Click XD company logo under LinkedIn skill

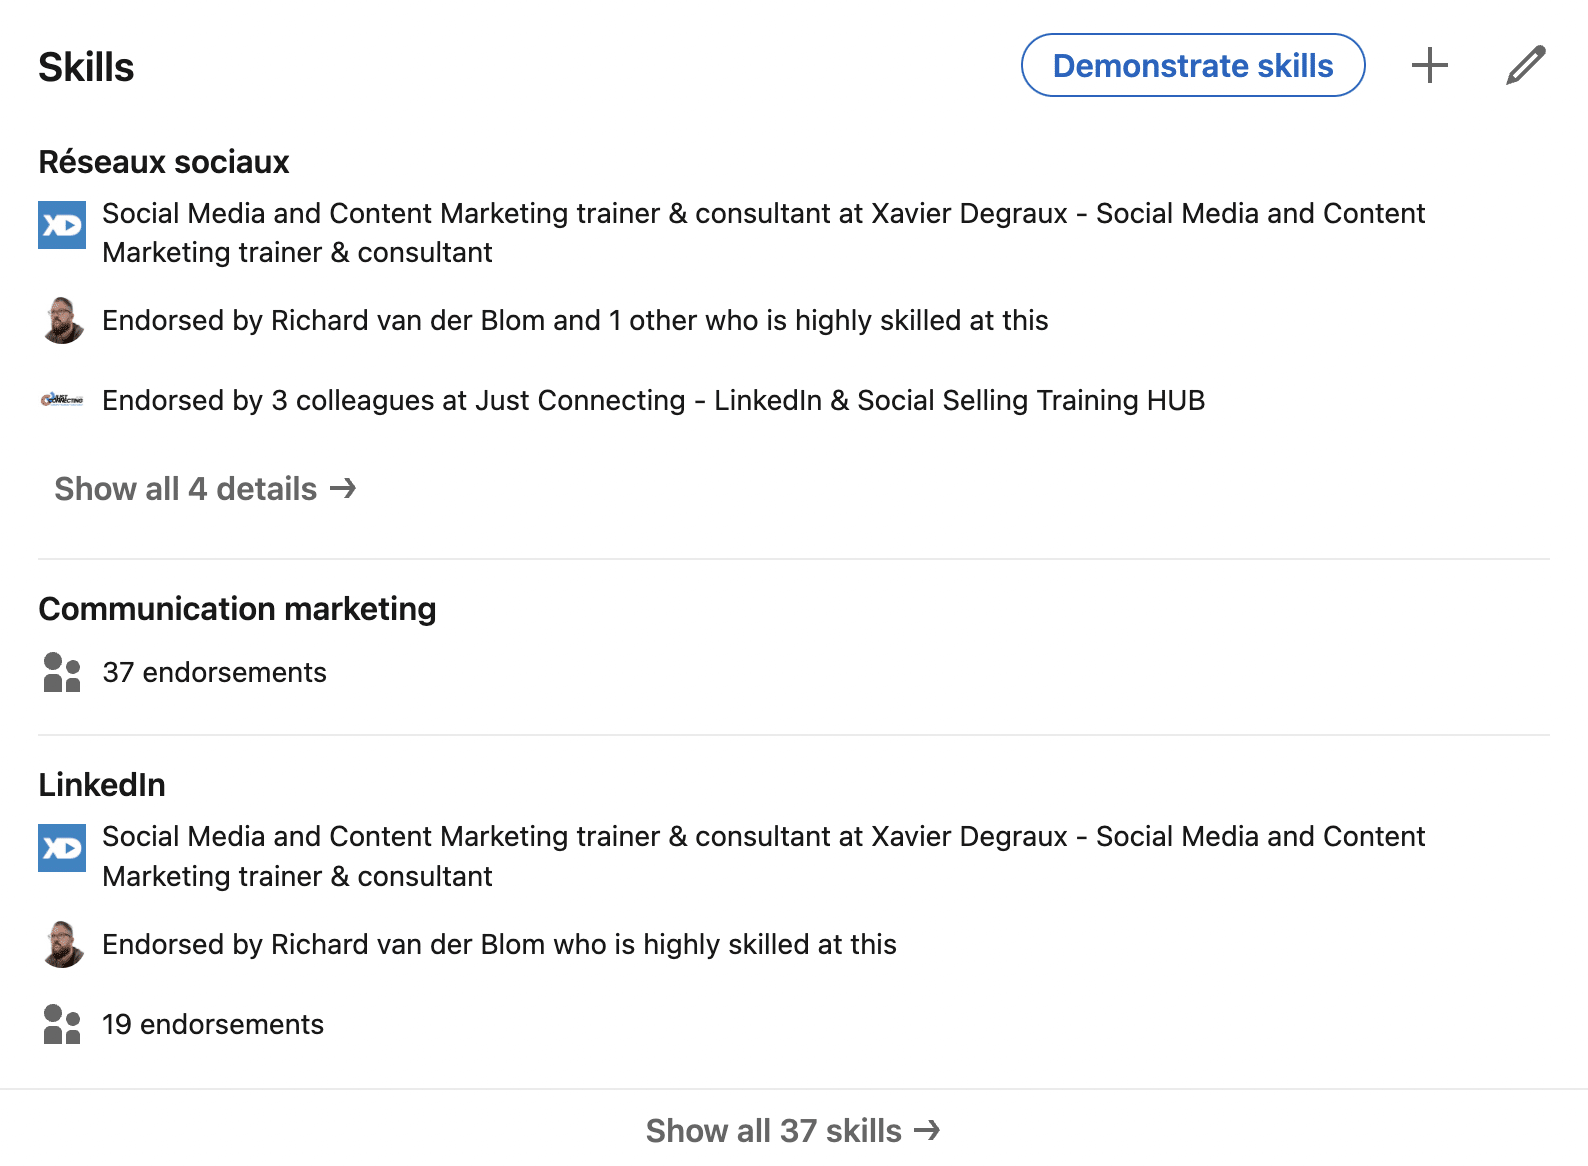(62, 848)
